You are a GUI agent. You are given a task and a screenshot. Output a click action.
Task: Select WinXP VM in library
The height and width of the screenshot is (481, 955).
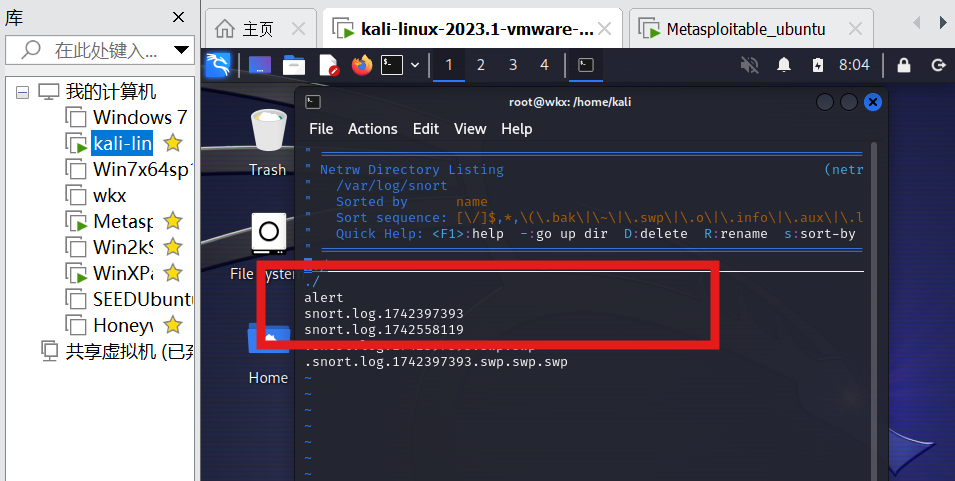123,273
